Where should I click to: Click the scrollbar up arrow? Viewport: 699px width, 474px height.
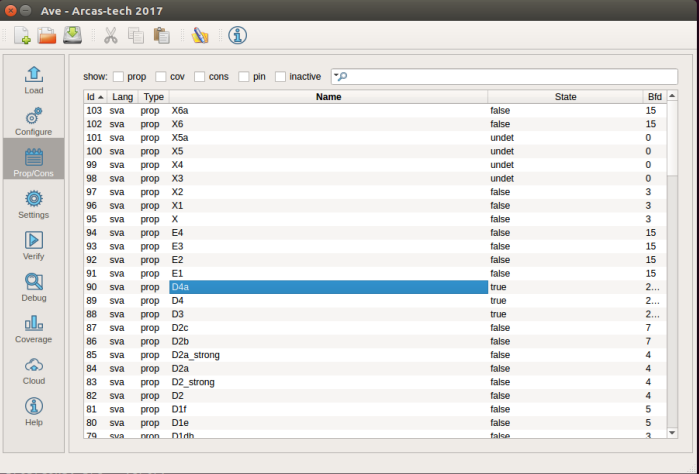point(672,95)
